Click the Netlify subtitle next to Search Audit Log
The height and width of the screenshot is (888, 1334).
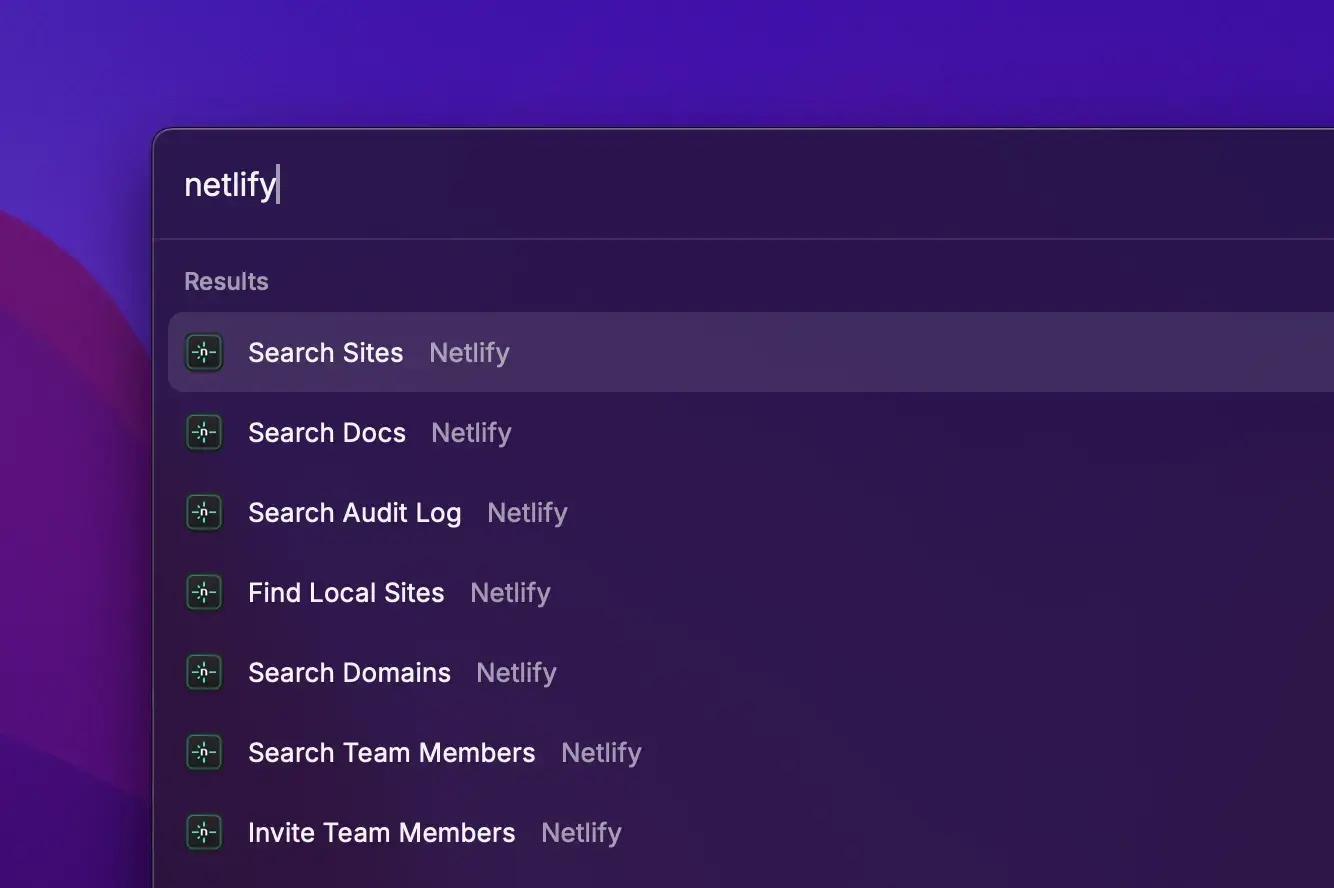(527, 513)
